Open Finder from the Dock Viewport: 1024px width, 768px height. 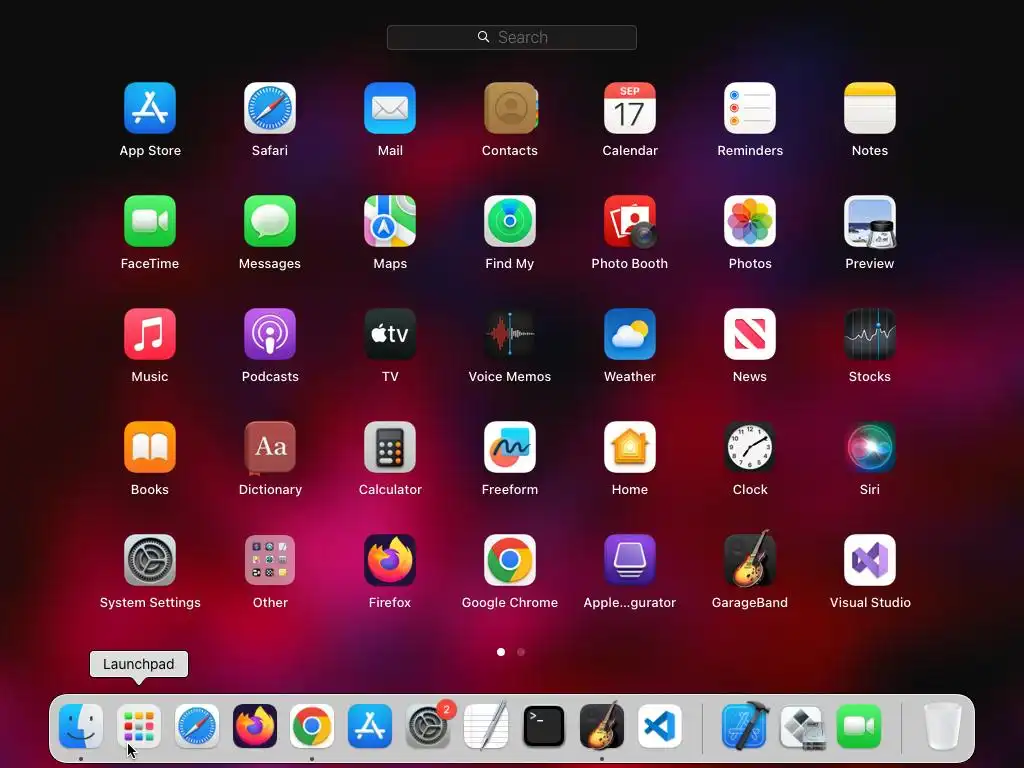point(81,726)
